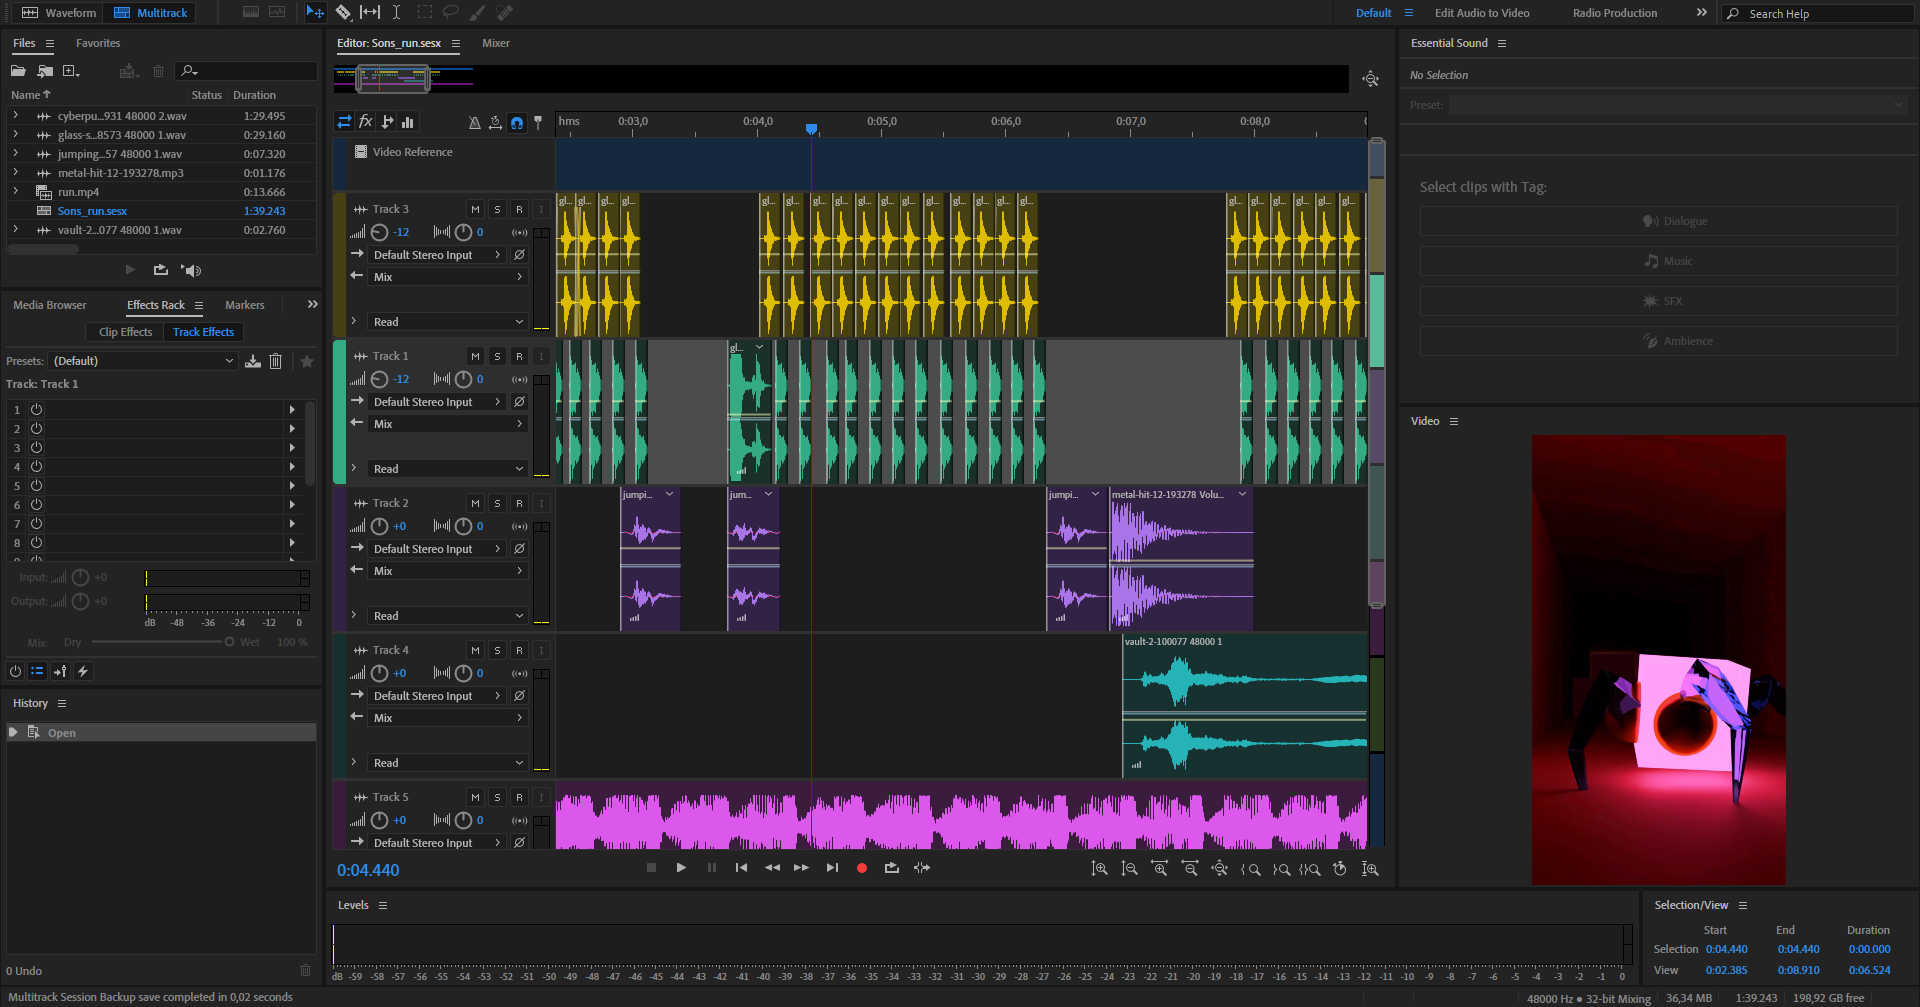Adjust the Track 4 volume knob
Screen dimensions: 1920x1007
(380, 673)
